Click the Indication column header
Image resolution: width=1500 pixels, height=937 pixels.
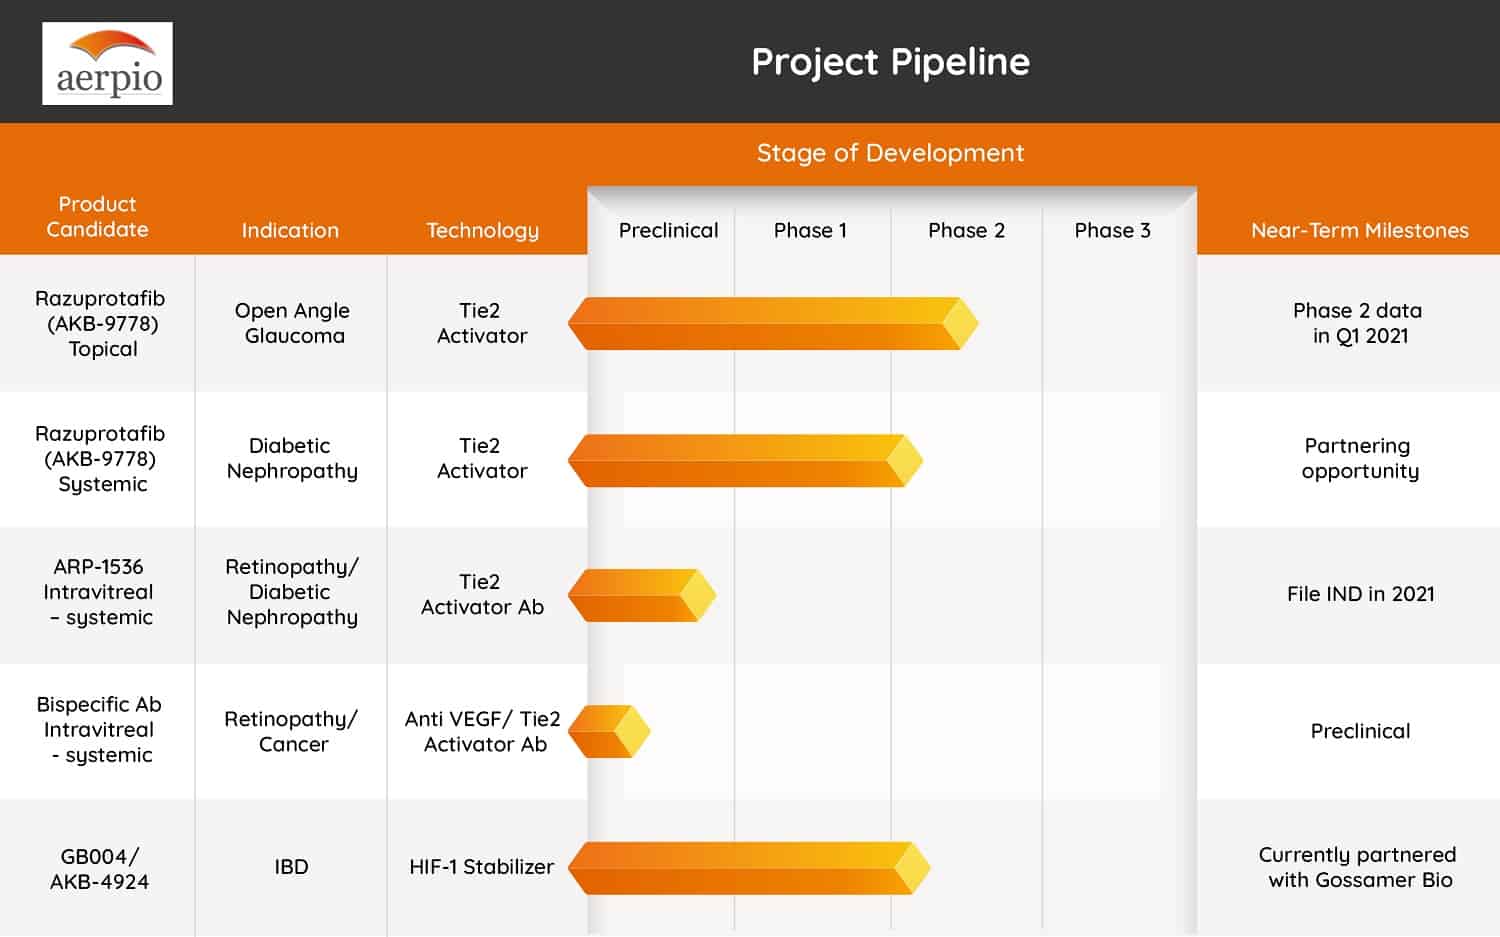point(290,230)
